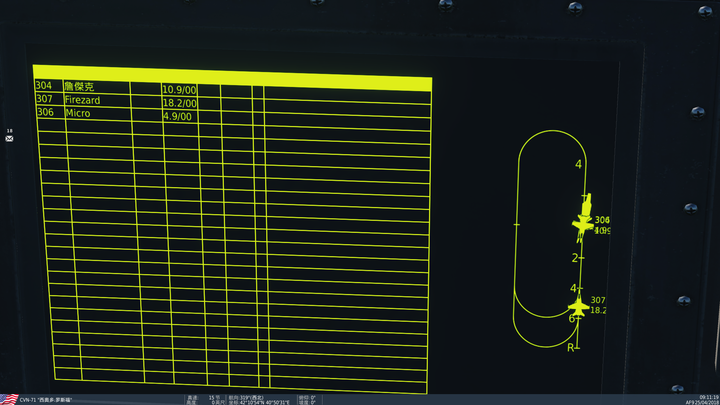Screen dimensions: 720x405
Task: Click the coordinates readout in status bar
Action: pyautogui.click(x=259, y=402)
